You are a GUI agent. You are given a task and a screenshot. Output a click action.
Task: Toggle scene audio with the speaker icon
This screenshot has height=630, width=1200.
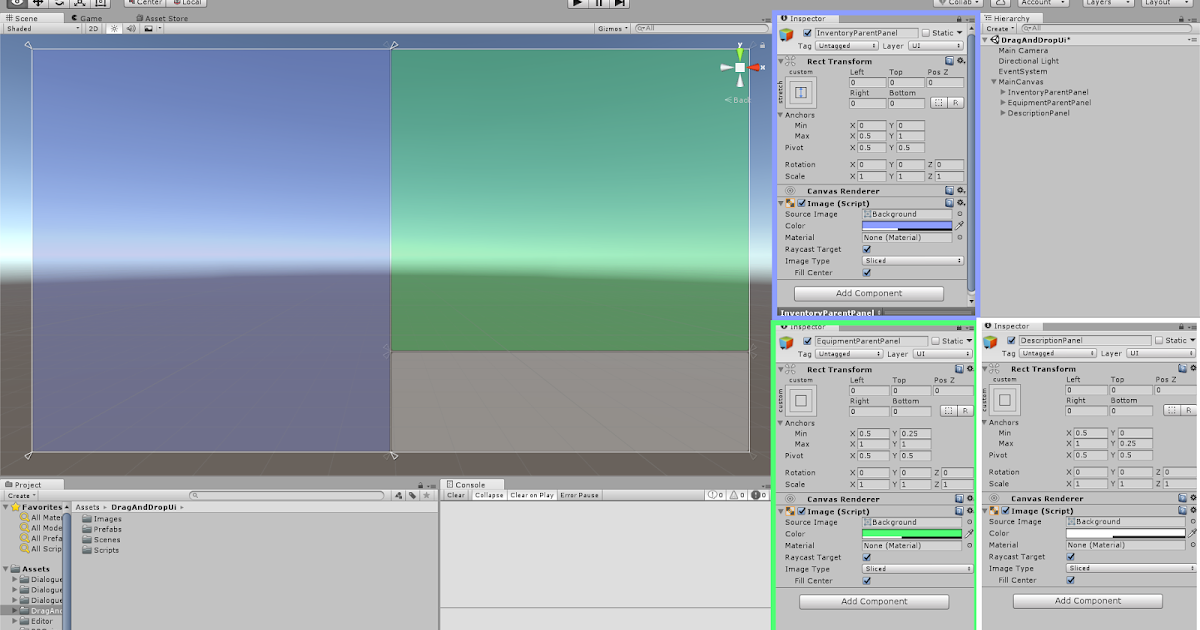[x=132, y=29]
